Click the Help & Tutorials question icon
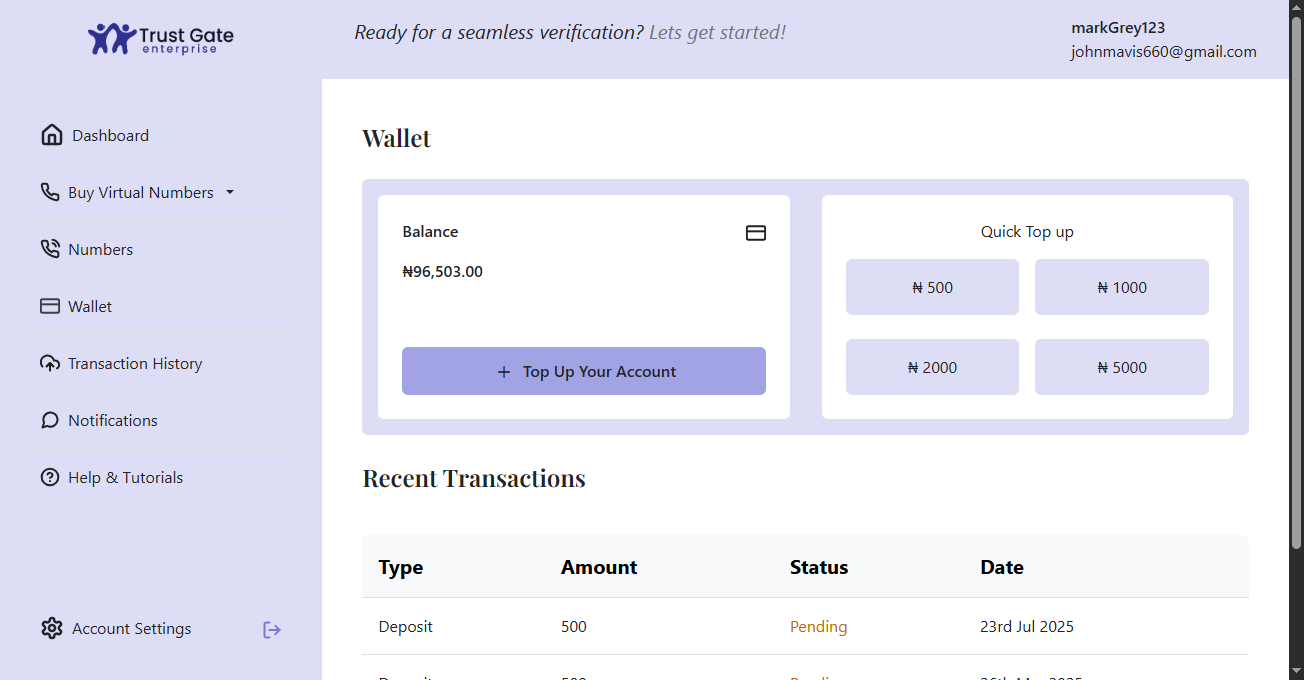The image size is (1304, 680). (x=50, y=477)
